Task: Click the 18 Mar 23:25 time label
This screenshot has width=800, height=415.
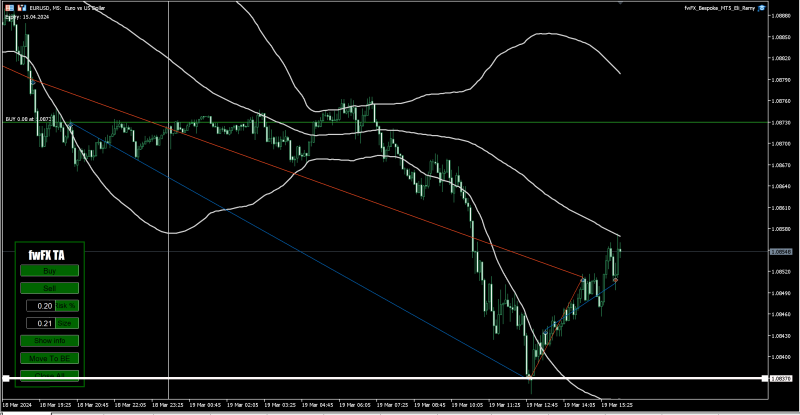Action: point(168,405)
